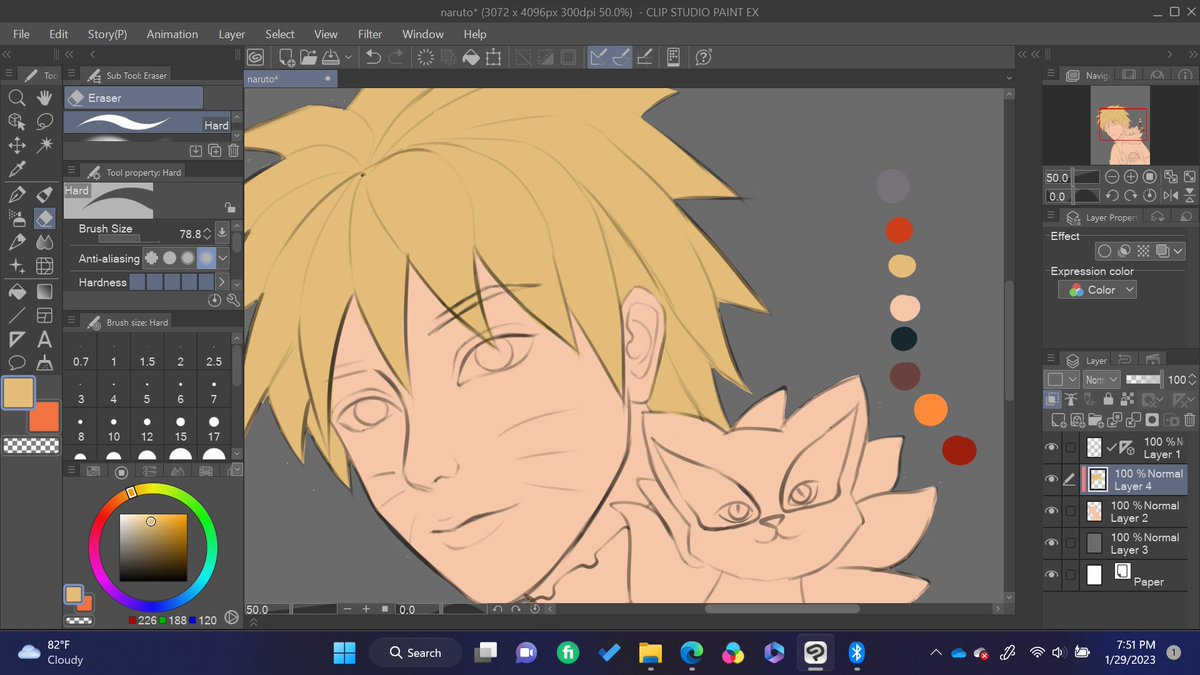The height and width of the screenshot is (675, 1200).
Task: Select the Paper layer row
Action: click(1134, 575)
